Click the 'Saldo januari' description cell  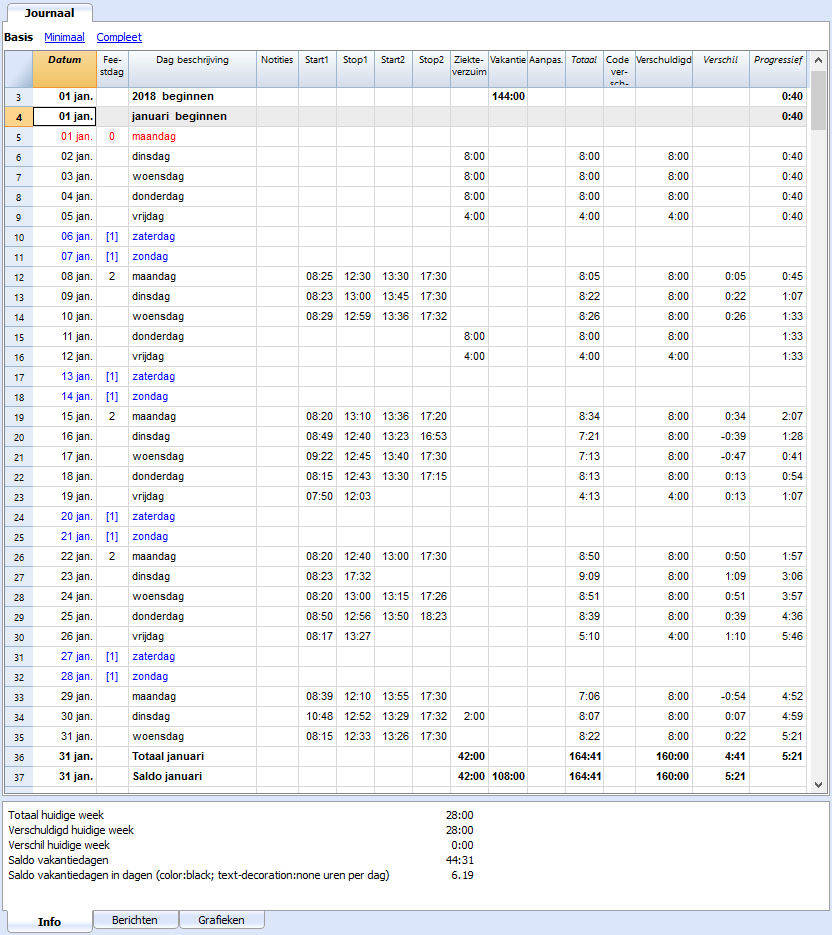coord(193,776)
